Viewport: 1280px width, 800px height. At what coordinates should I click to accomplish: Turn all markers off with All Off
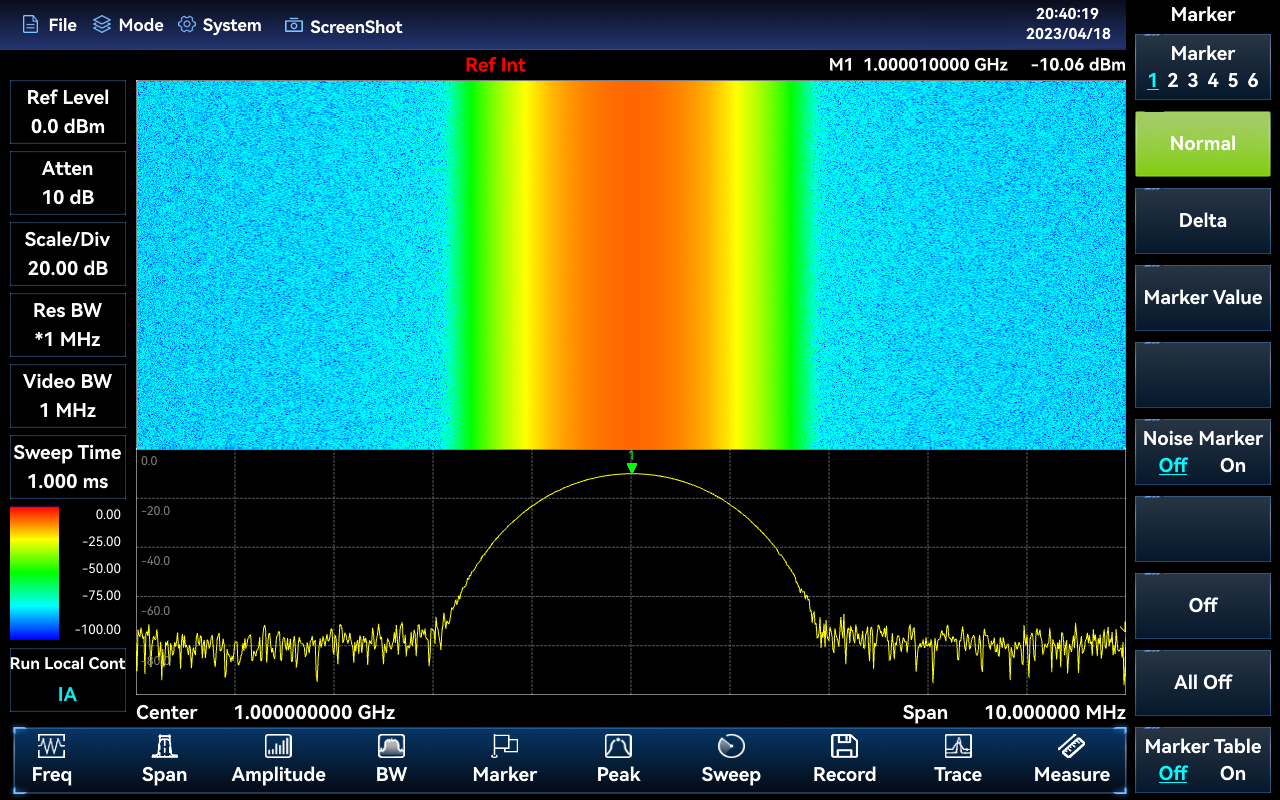pos(1202,682)
